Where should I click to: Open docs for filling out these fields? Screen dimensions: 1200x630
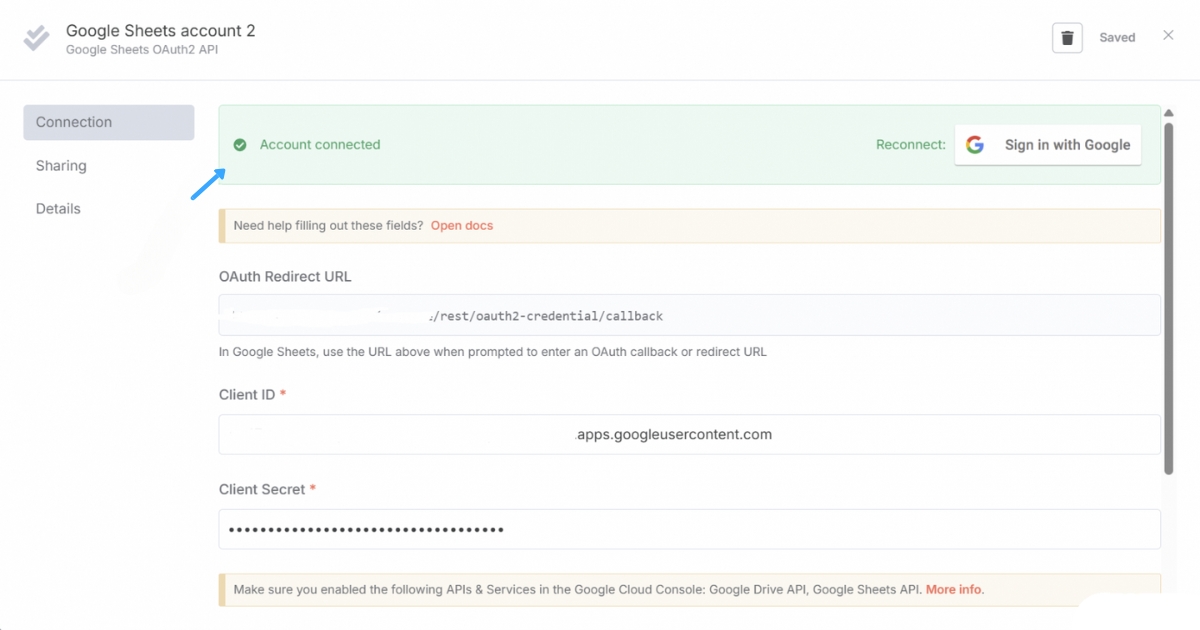click(462, 225)
